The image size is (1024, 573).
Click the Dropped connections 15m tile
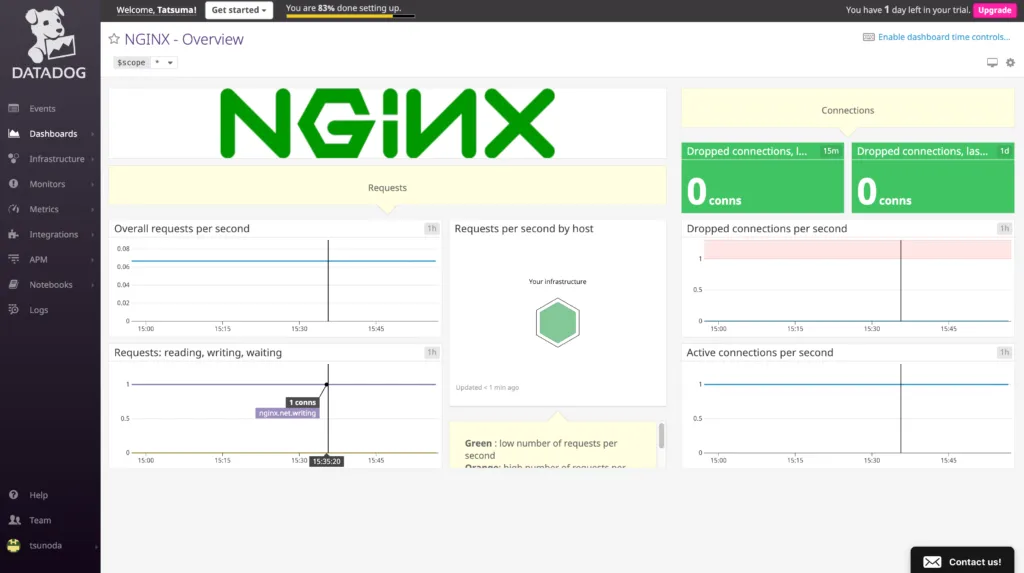[762, 178]
